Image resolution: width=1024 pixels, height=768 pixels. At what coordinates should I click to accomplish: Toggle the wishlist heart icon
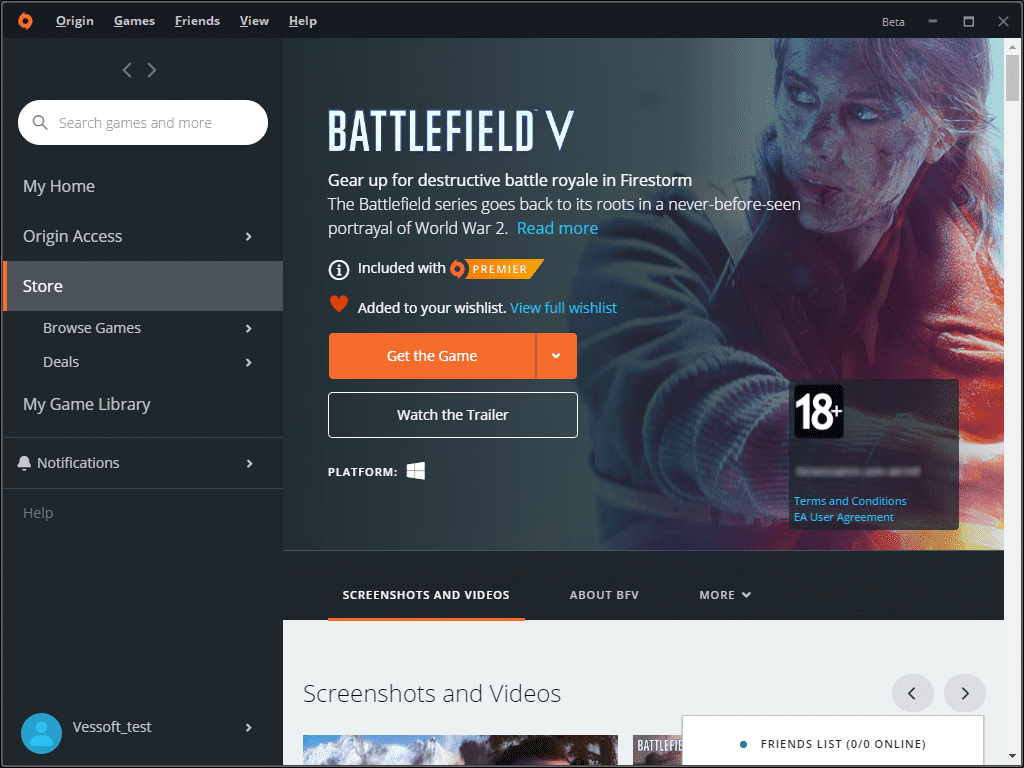338,304
